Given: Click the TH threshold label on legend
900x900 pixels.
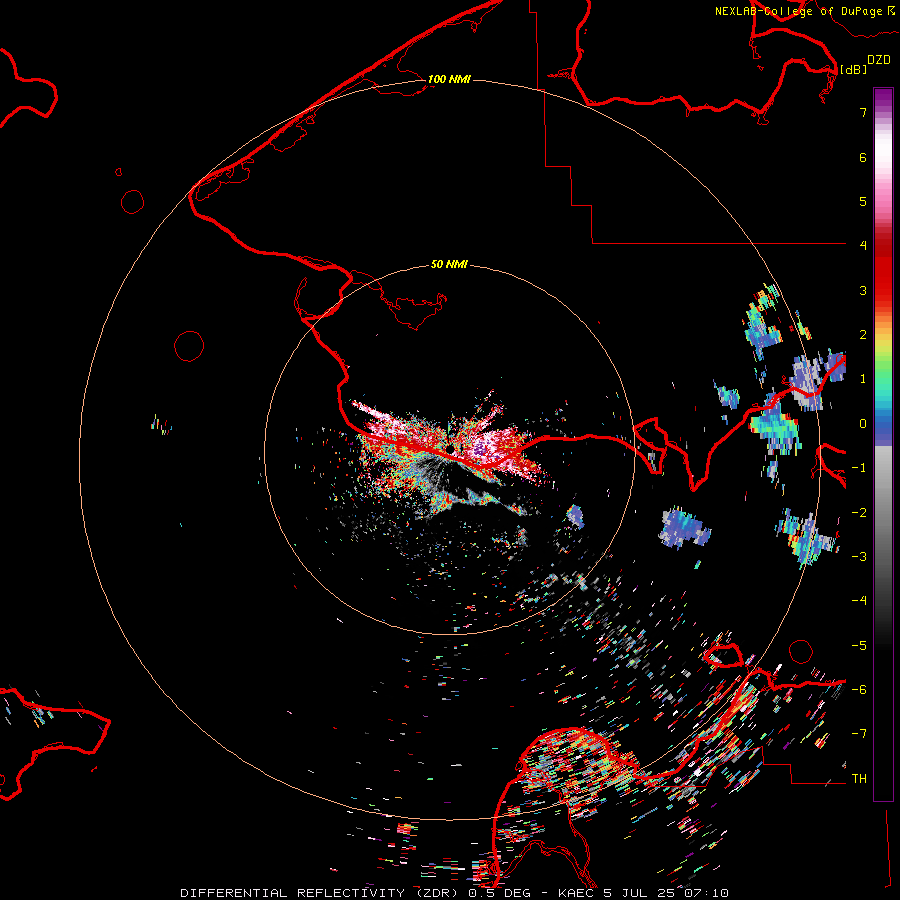Looking at the screenshot, I should click(859, 779).
